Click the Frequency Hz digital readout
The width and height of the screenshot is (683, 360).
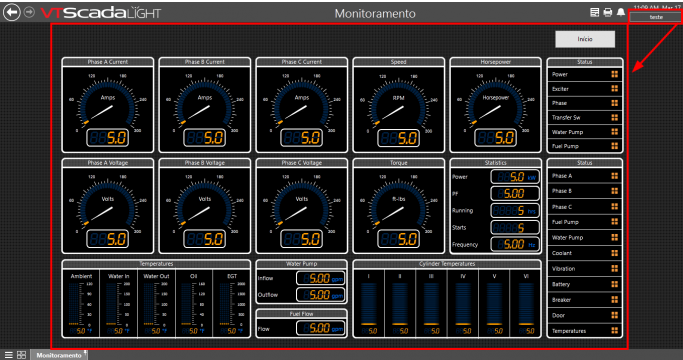tap(515, 245)
